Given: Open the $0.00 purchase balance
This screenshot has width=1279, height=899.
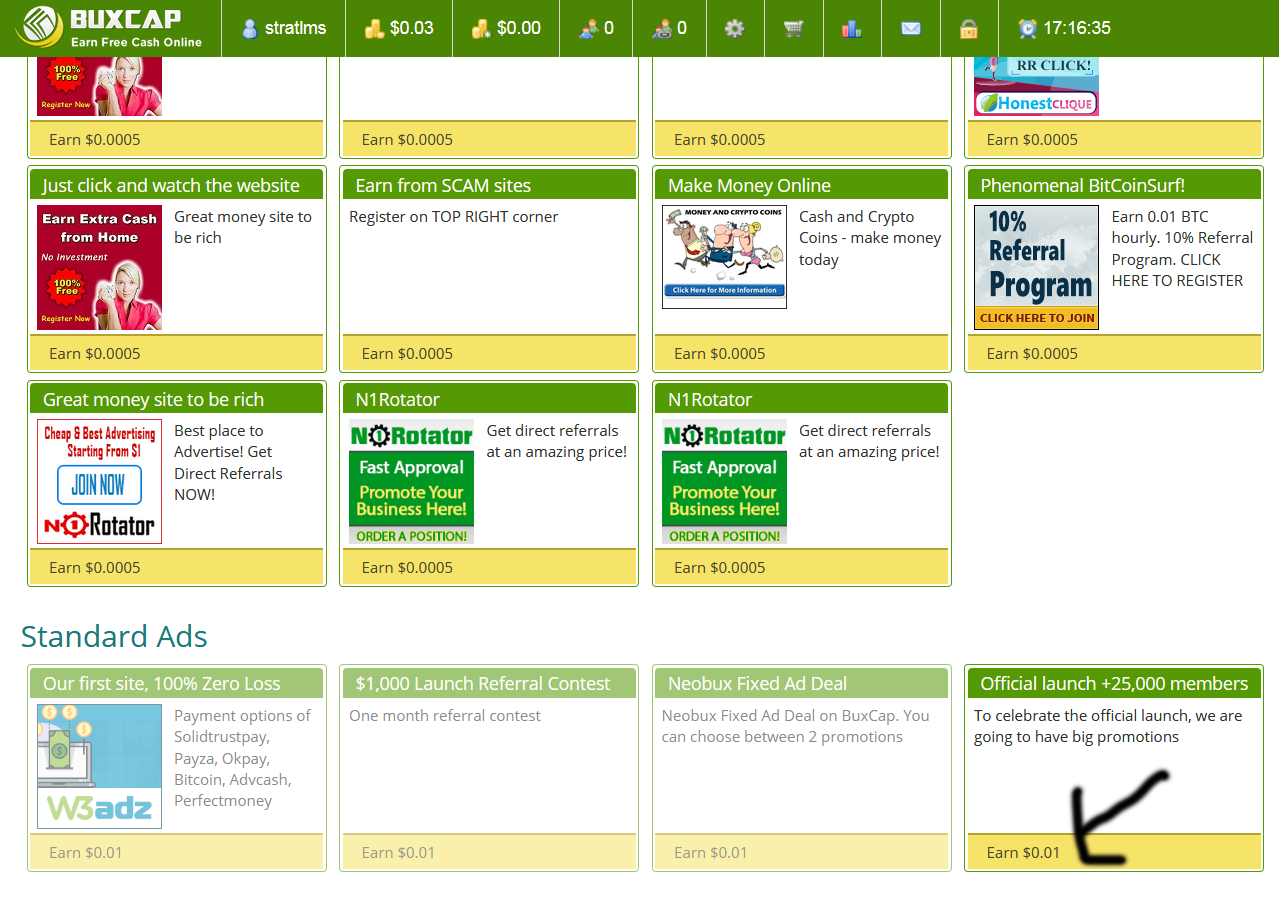Looking at the screenshot, I should coord(506,28).
